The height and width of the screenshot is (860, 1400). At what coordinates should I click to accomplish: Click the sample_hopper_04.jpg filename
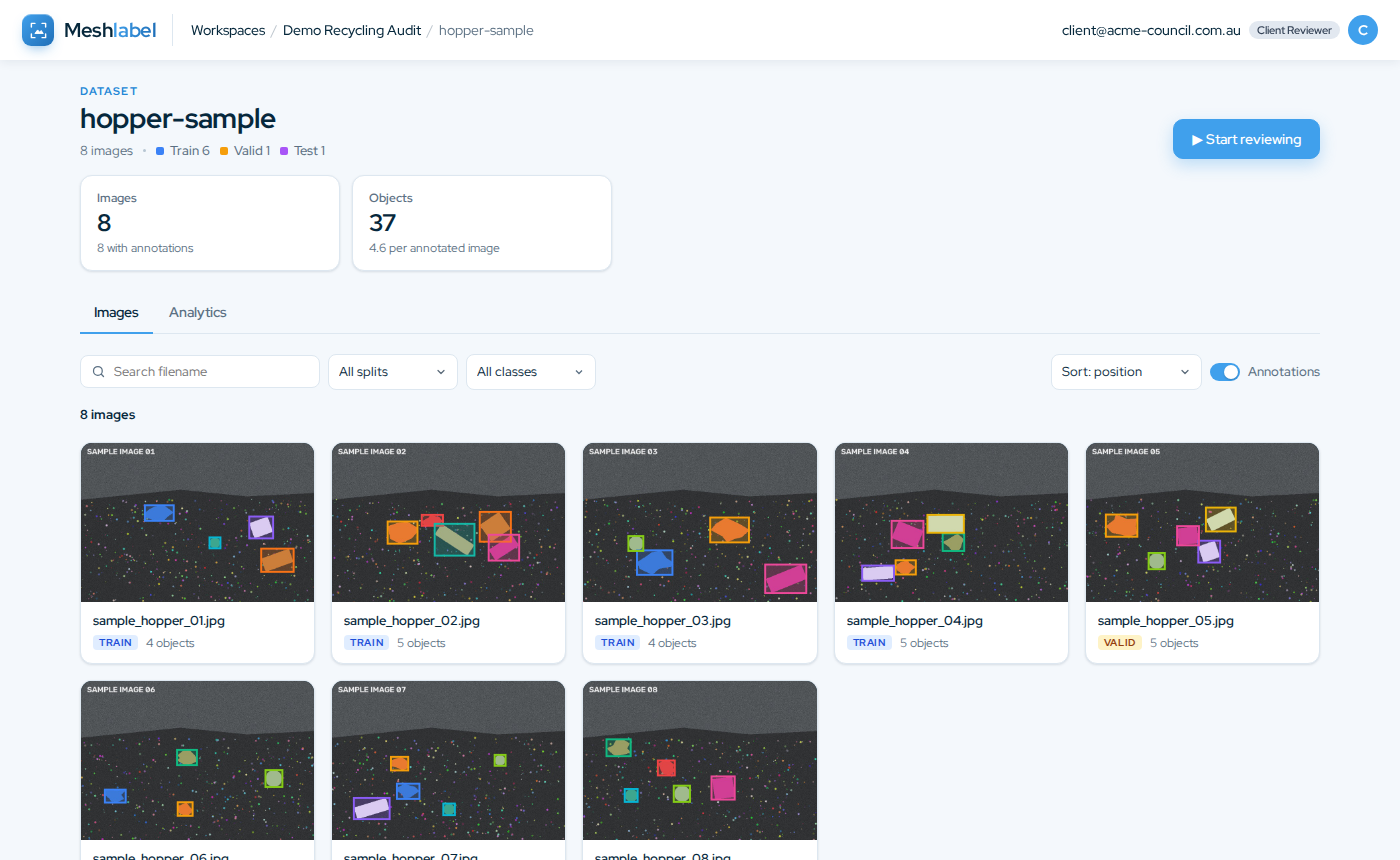coord(915,621)
